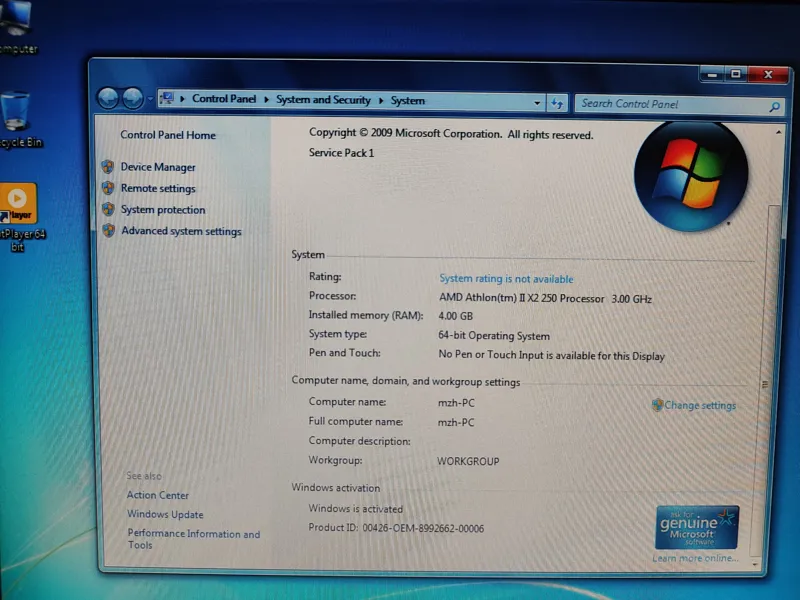Open Advanced system settings

tap(181, 232)
